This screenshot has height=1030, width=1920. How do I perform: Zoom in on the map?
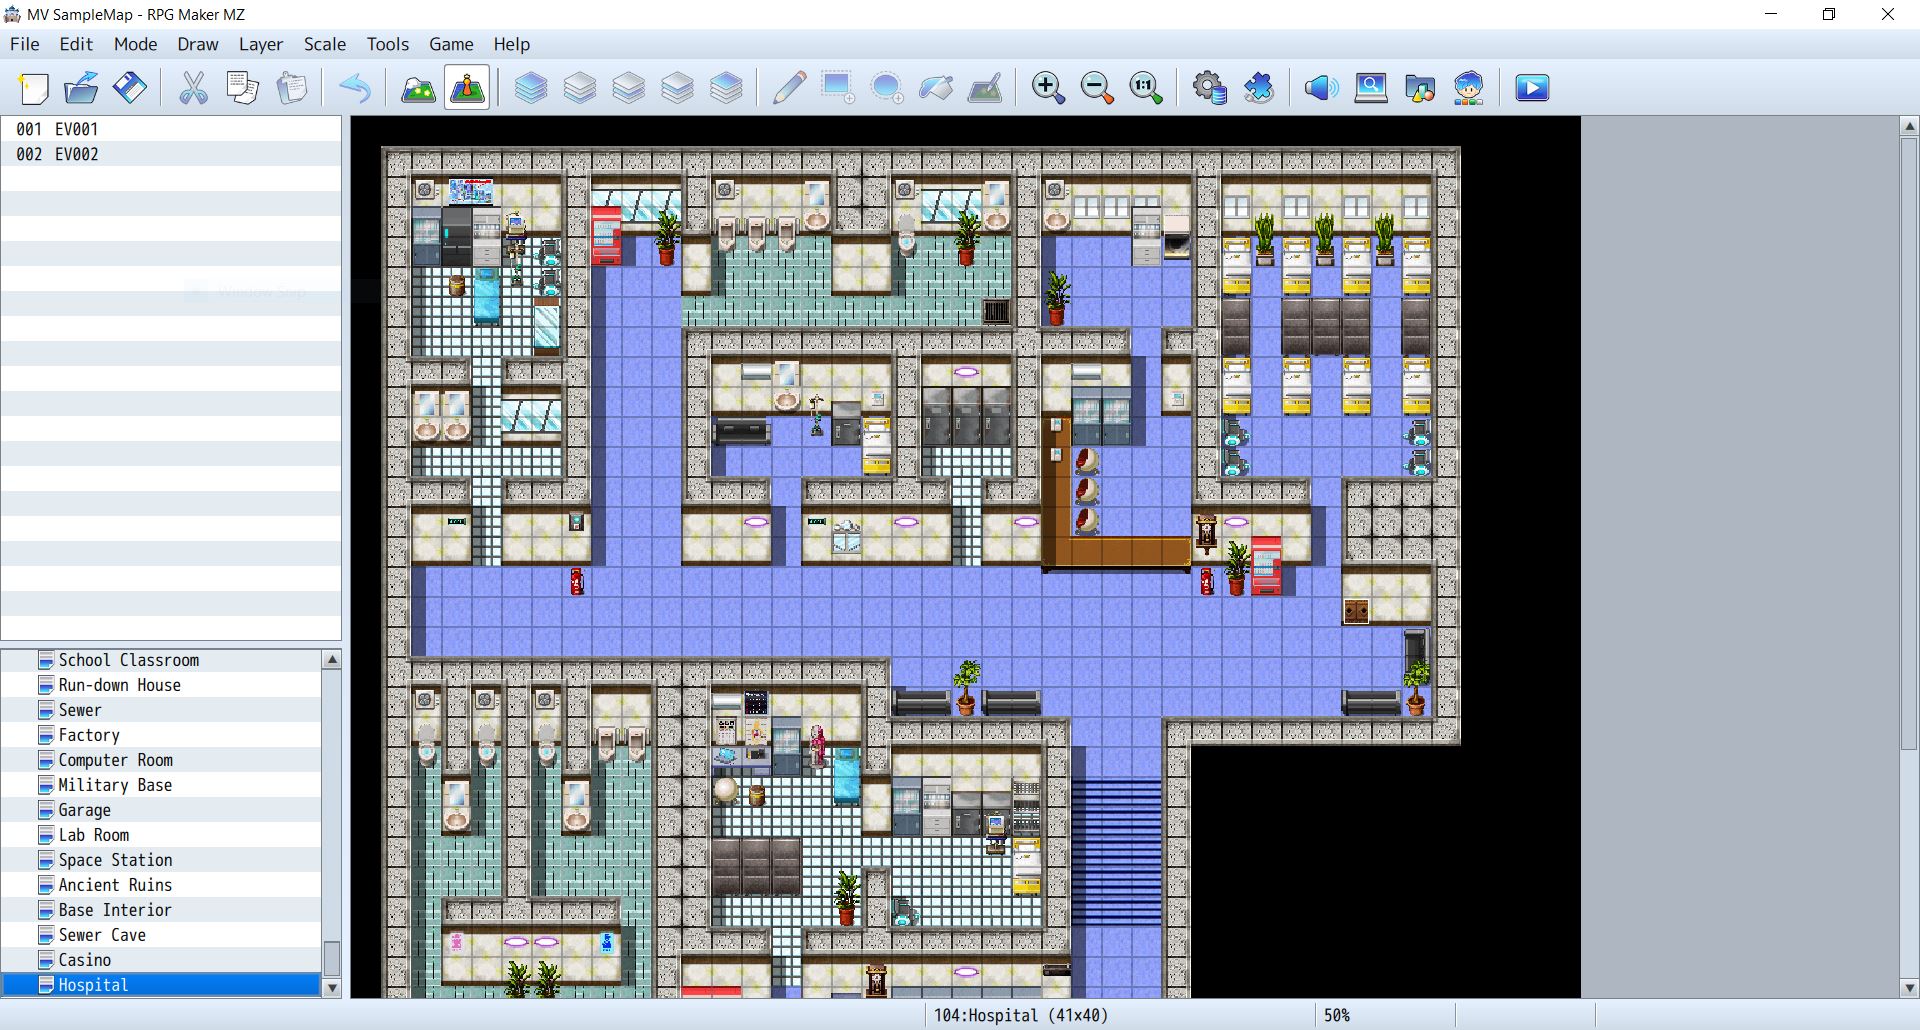tap(1048, 88)
